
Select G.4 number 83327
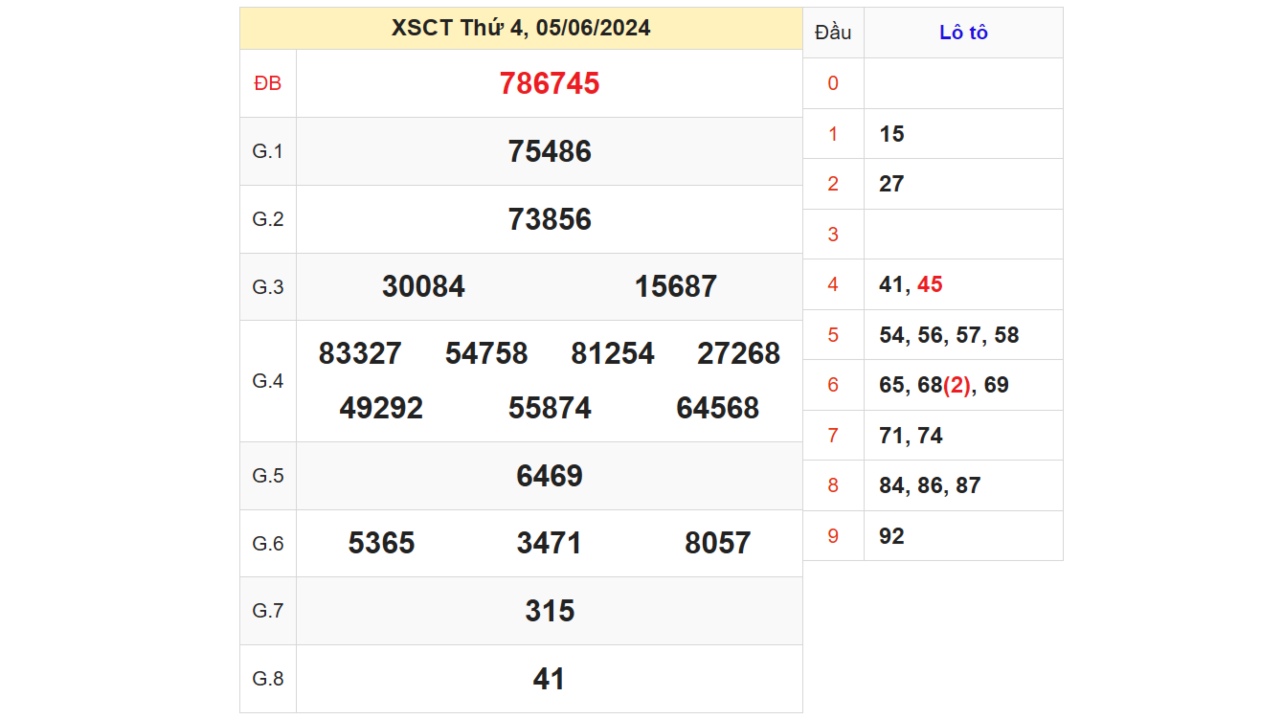pyautogui.click(x=360, y=354)
